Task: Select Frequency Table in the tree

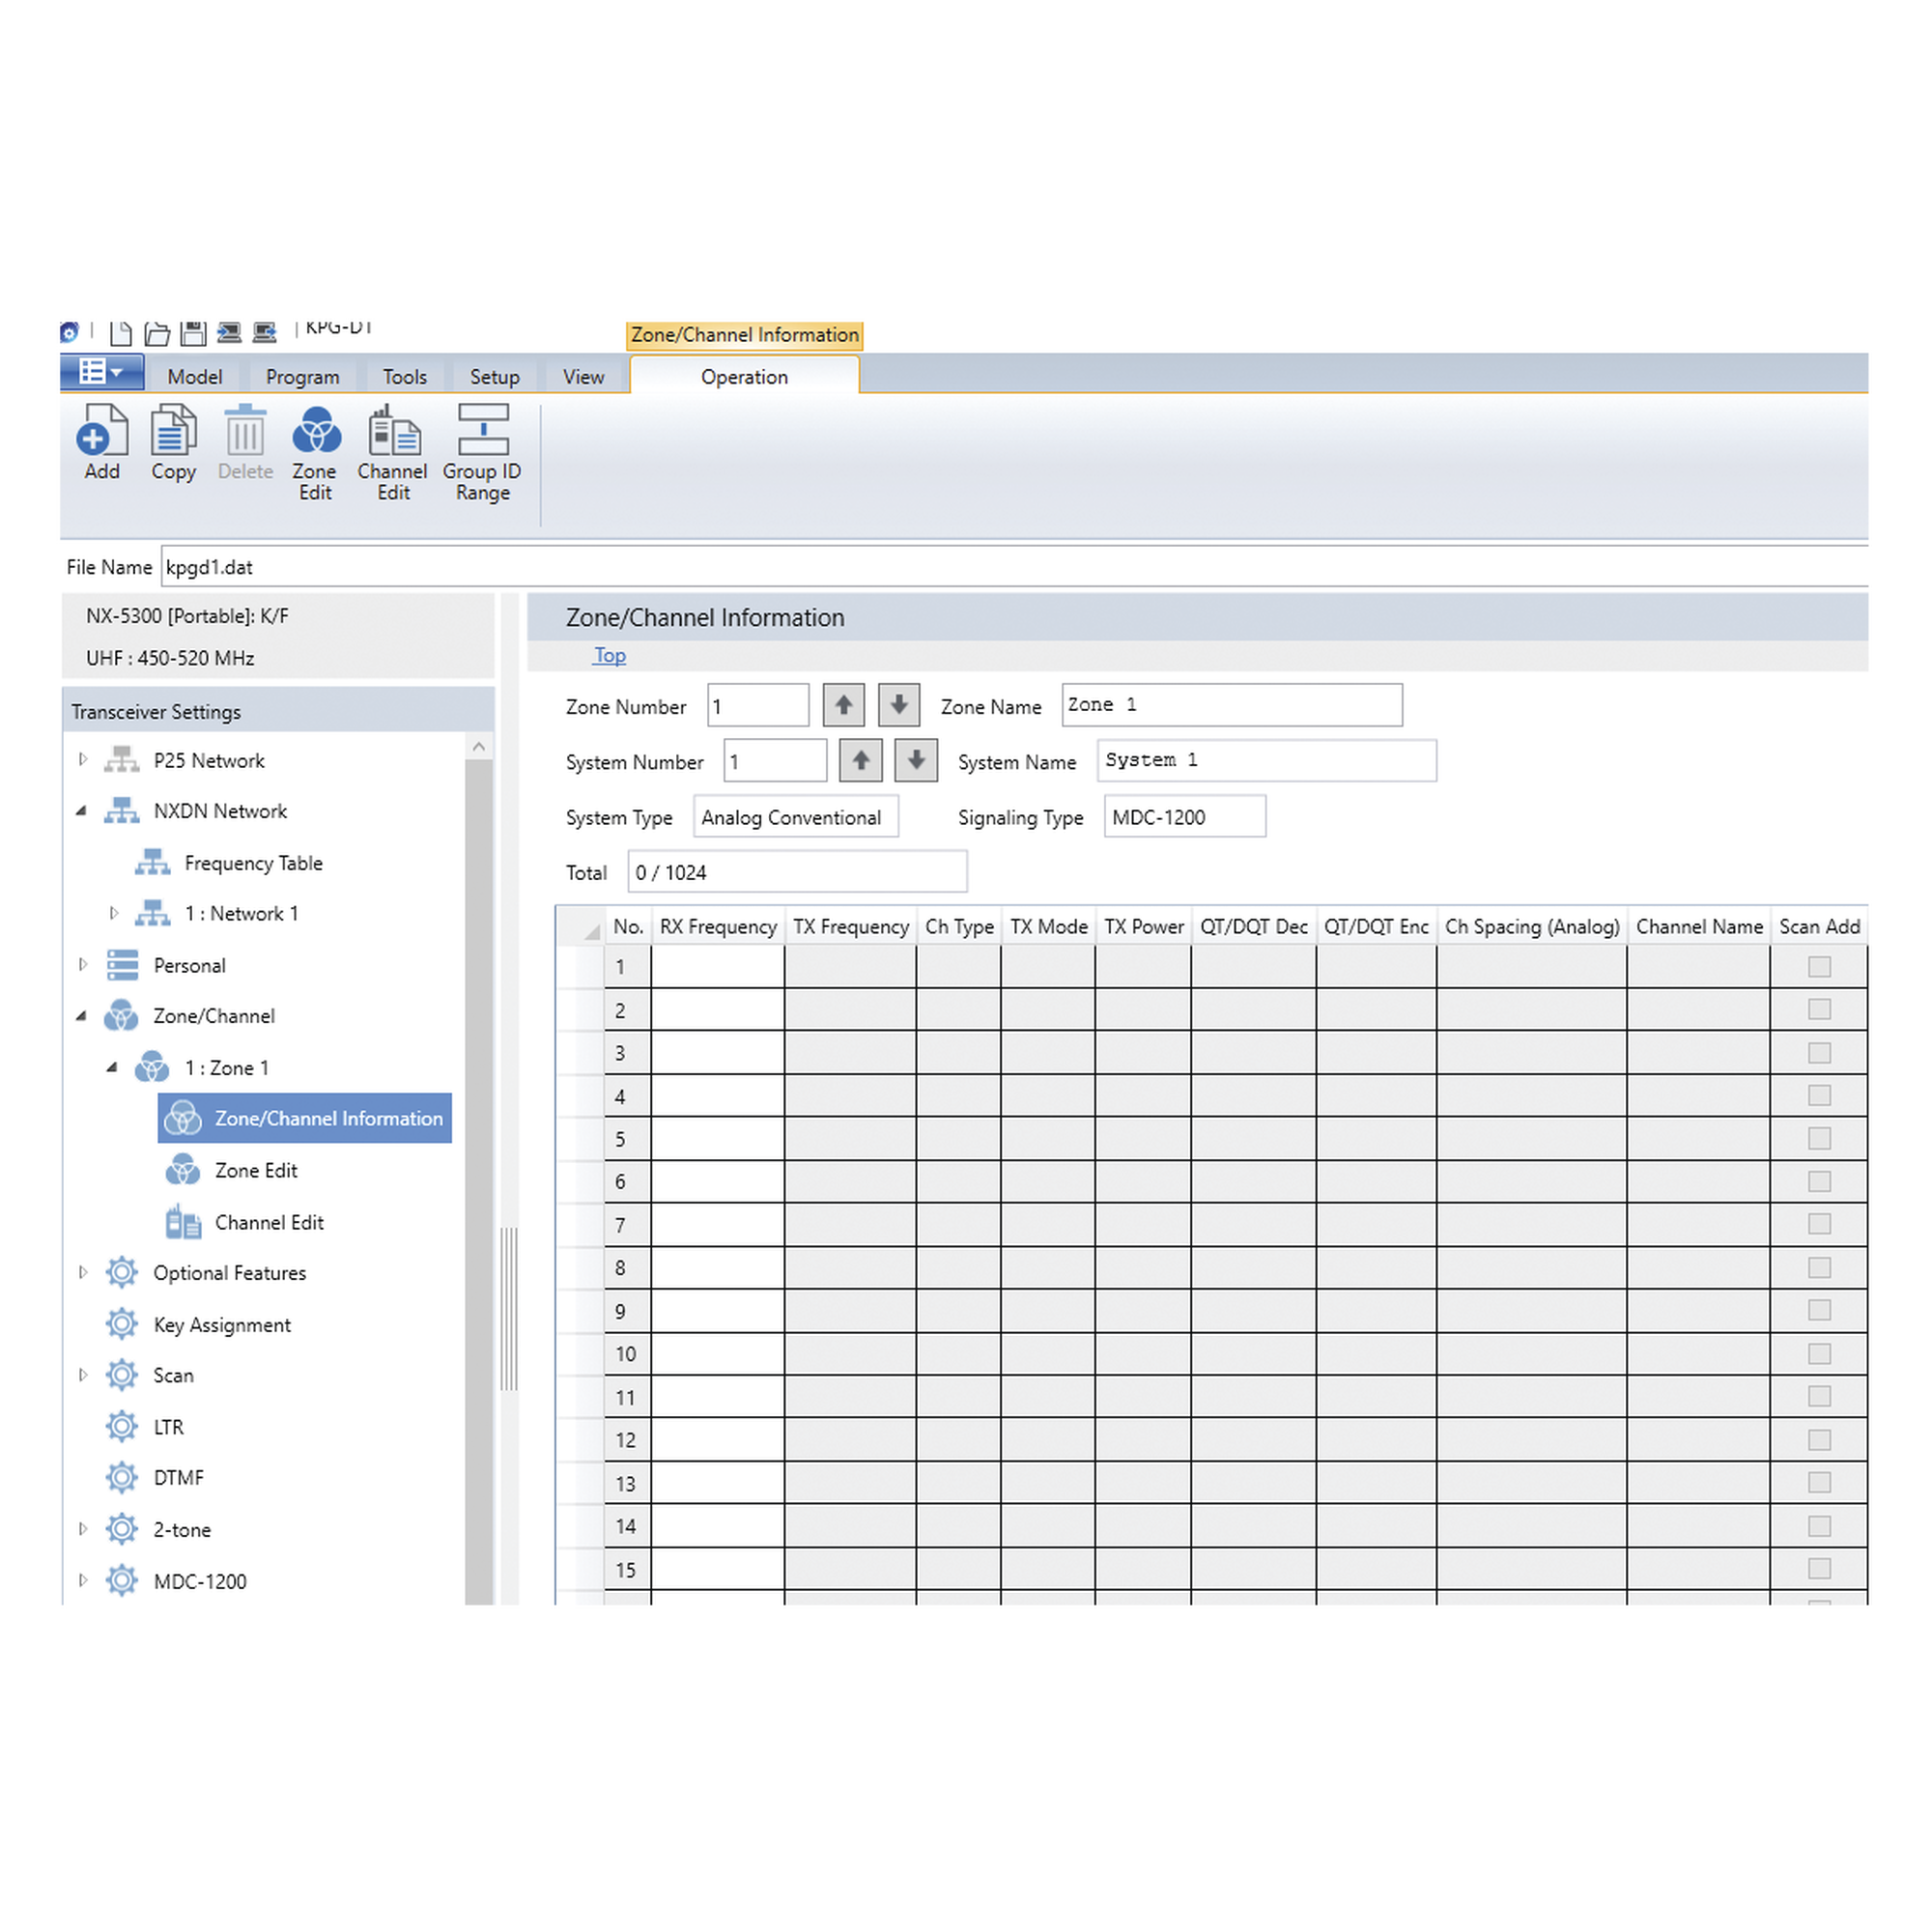Action: (253, 863)
